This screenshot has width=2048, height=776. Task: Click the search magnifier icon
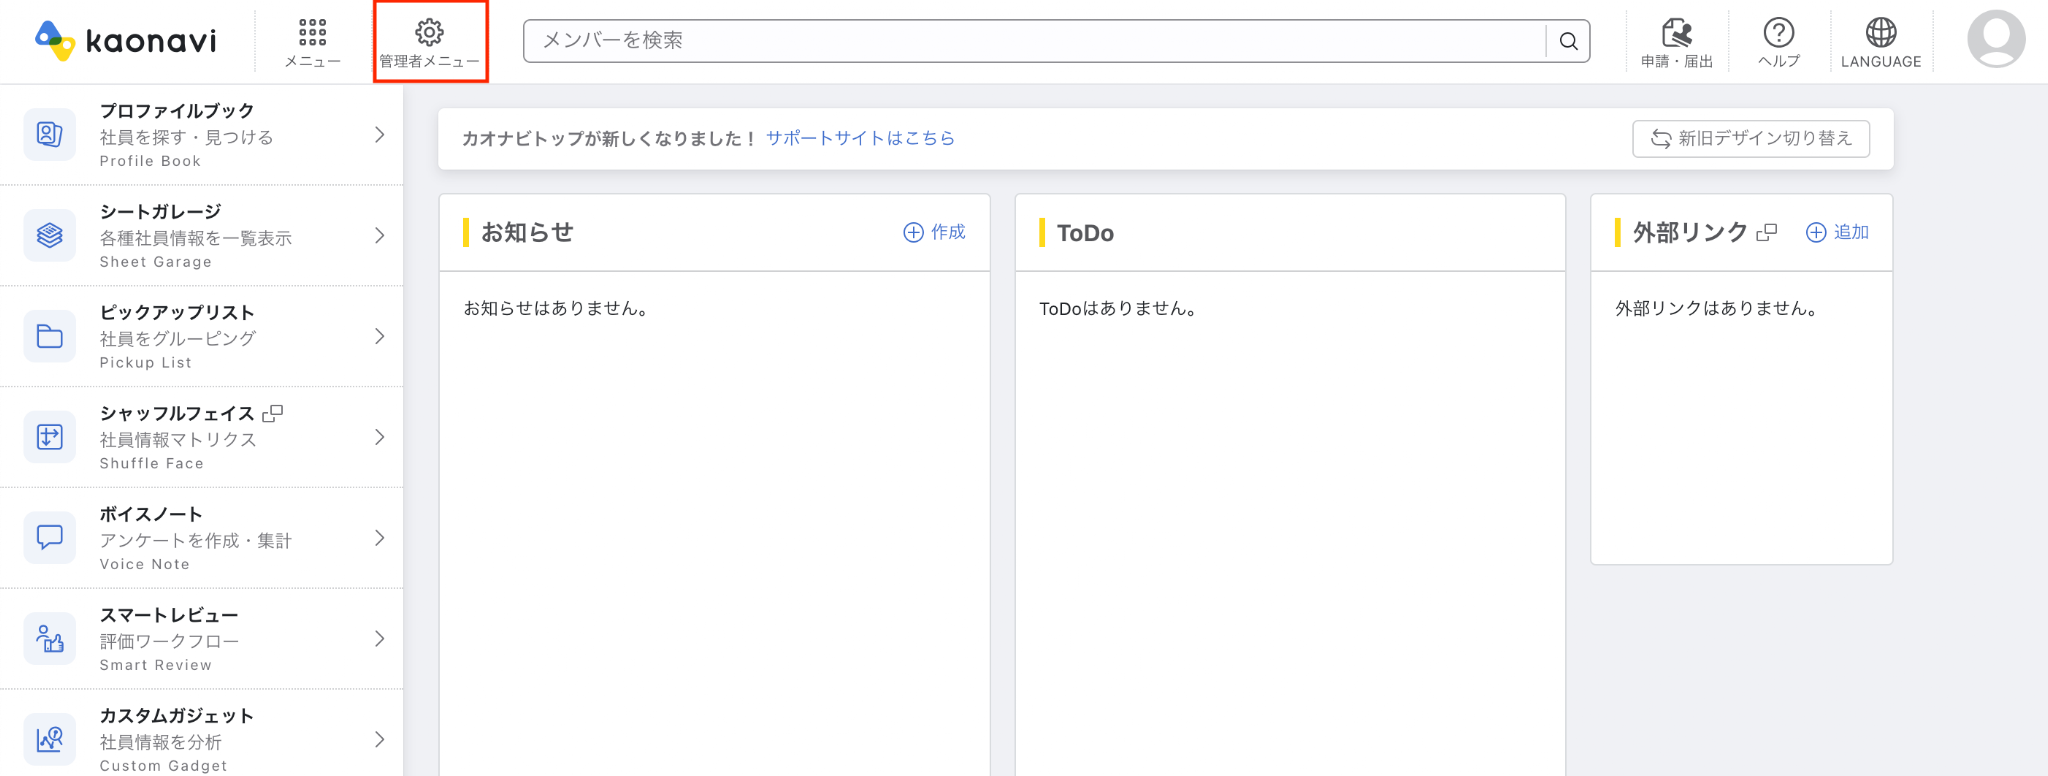(x=1568, y=41)
